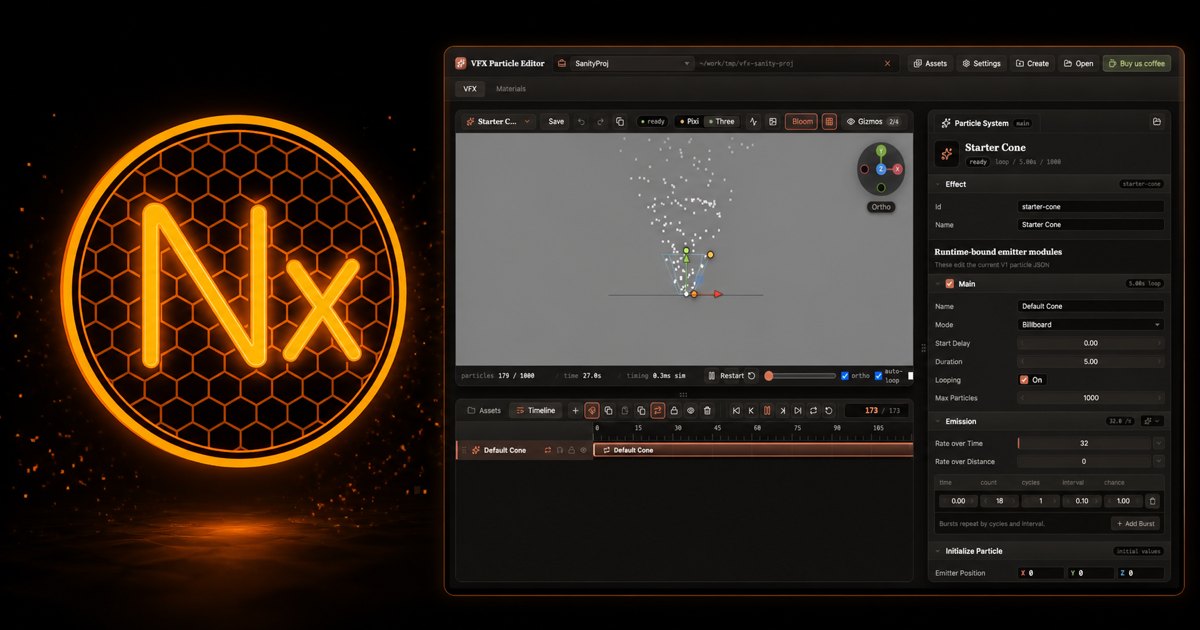Click the image preview icon beside waveform
Image resolution: width=1200 pixels, height=630 pixels.
[x=773, y=121]
